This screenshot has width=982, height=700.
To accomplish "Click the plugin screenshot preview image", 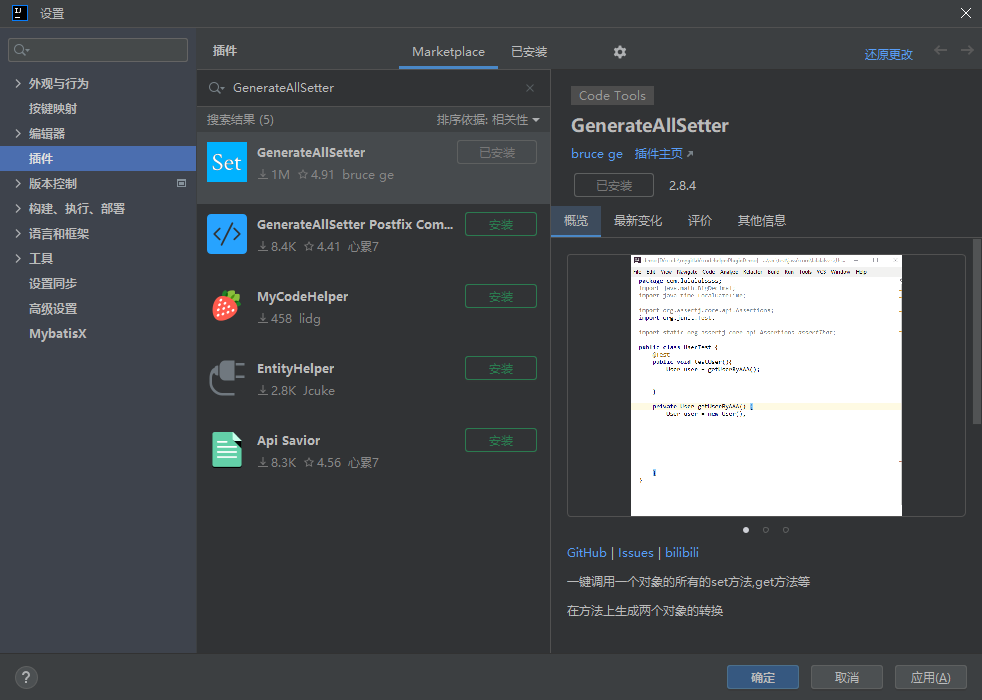I will [766, 386].
